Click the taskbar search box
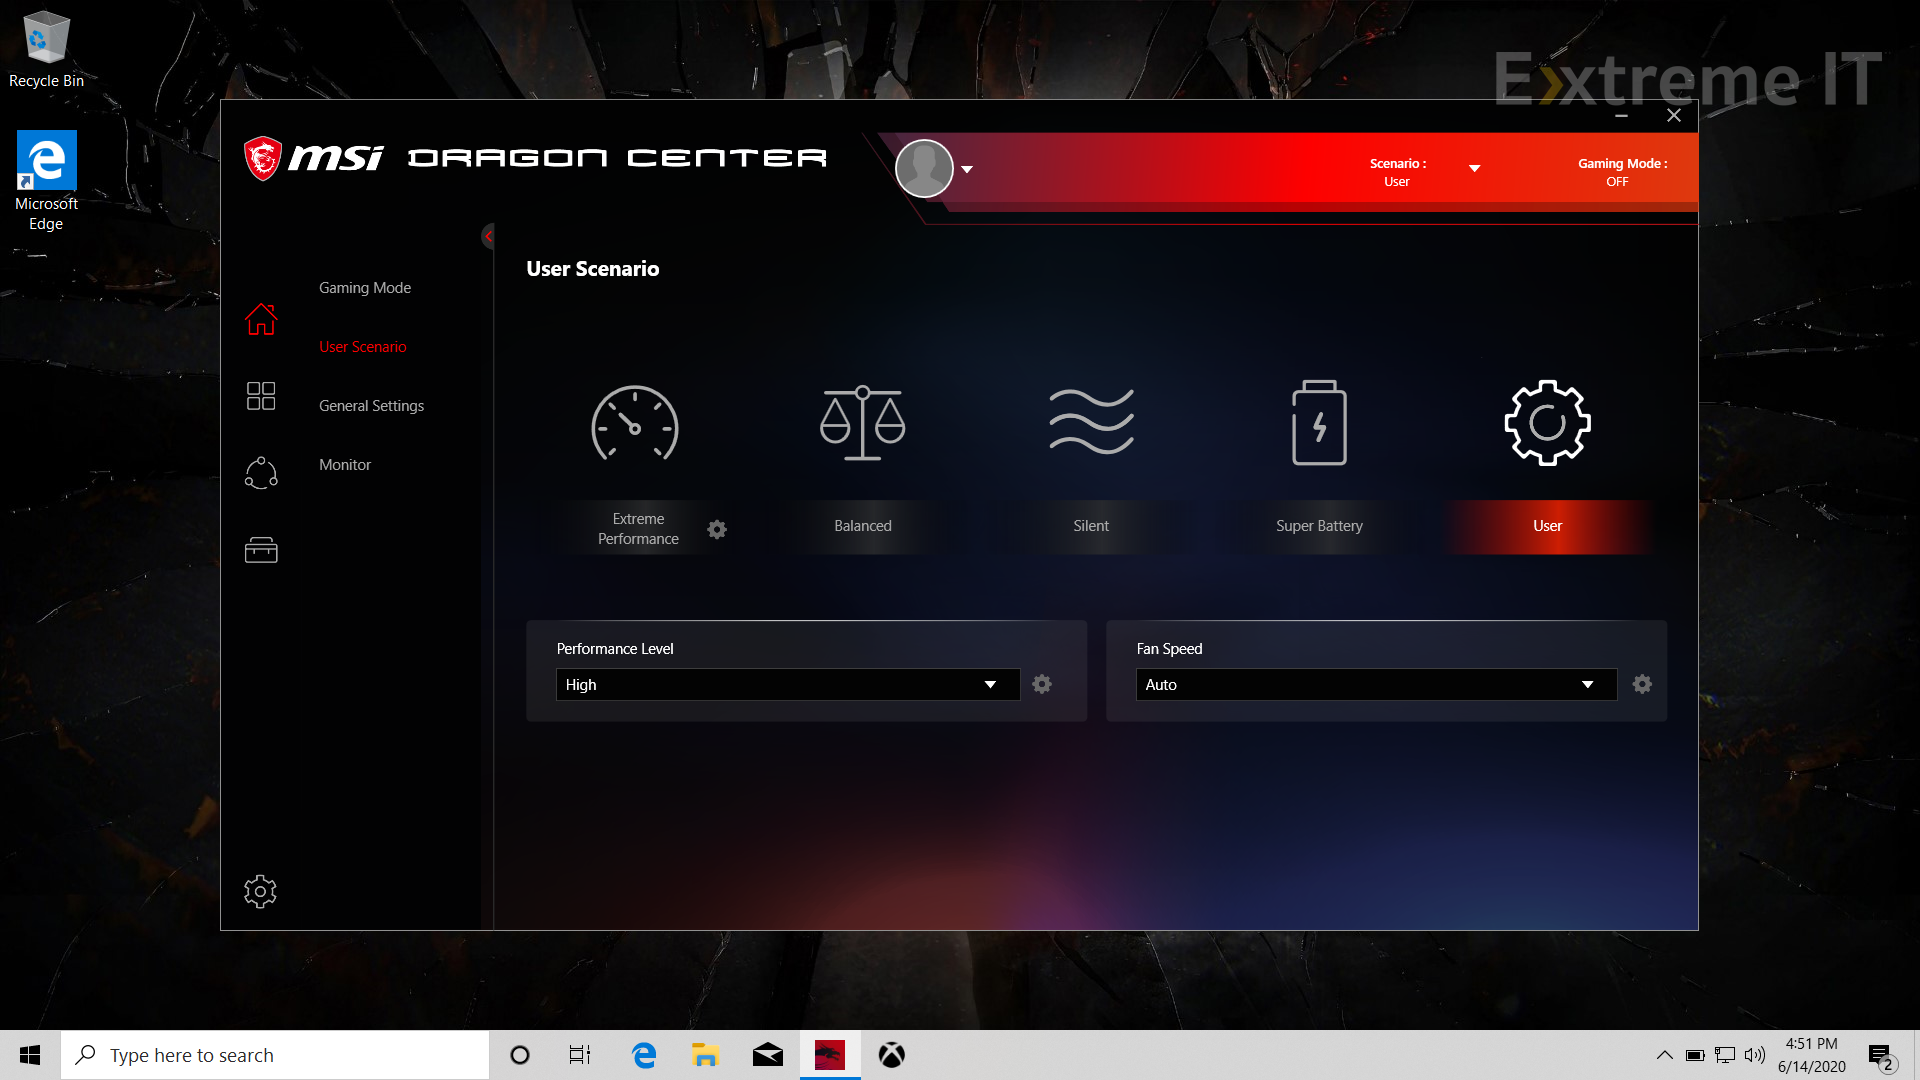Viewport: 1920px width, 1080px height. (x=275, y=1055)
